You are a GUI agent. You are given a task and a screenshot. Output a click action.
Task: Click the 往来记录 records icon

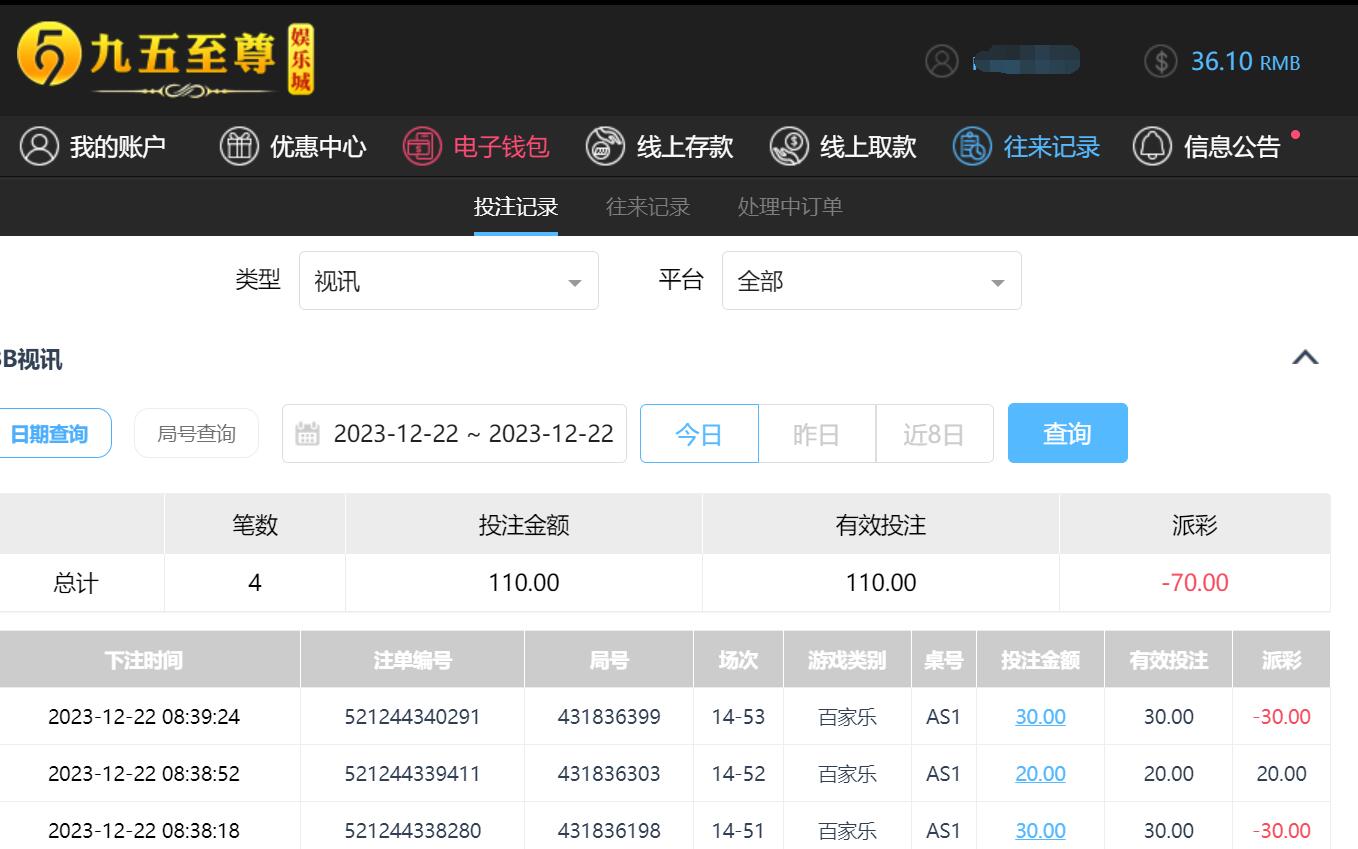(972, 146)
